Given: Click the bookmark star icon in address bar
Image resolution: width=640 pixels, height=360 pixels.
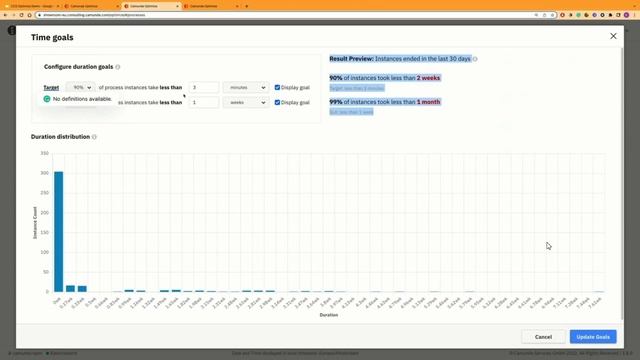Looking at the screenshot, I should 552,15.
